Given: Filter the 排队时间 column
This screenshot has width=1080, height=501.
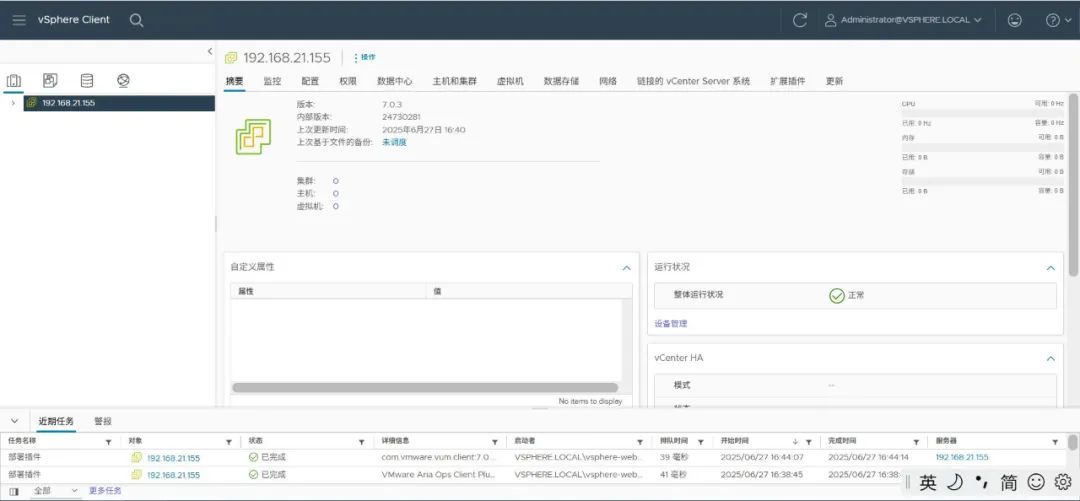Looking at the screenshot, I should [700, 442].
